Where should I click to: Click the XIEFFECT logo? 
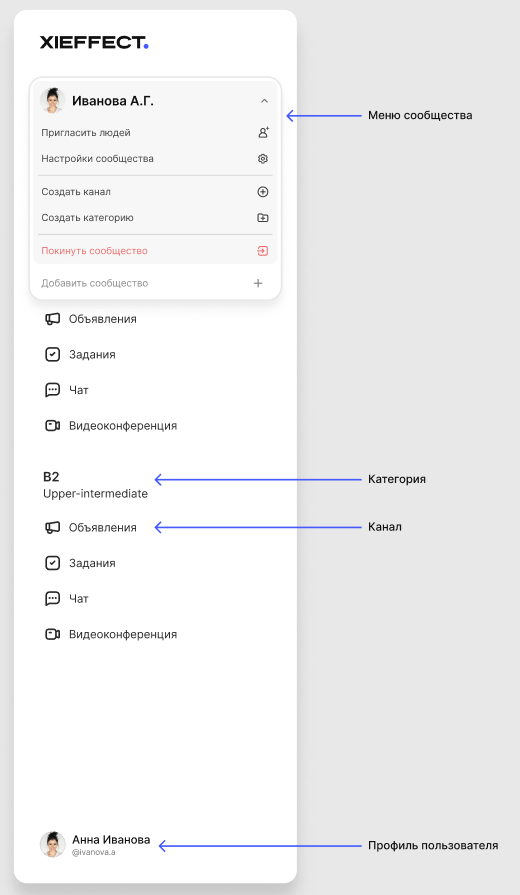[x=94, y=42]
